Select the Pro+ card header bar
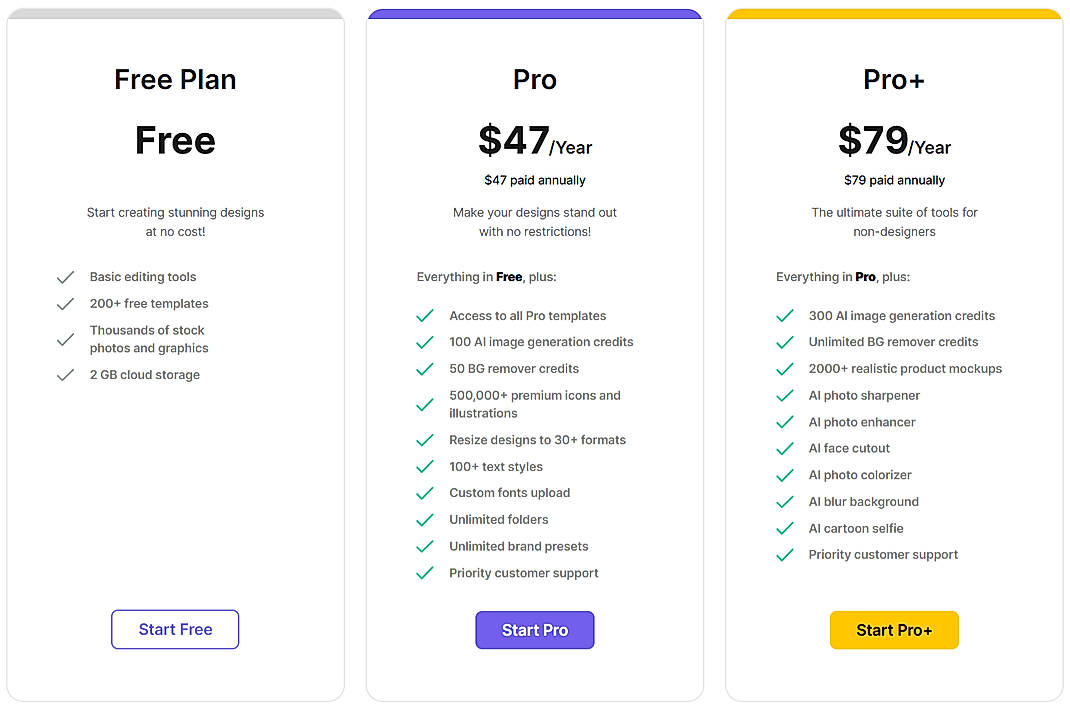1070x705 pixels. (894, 14)
